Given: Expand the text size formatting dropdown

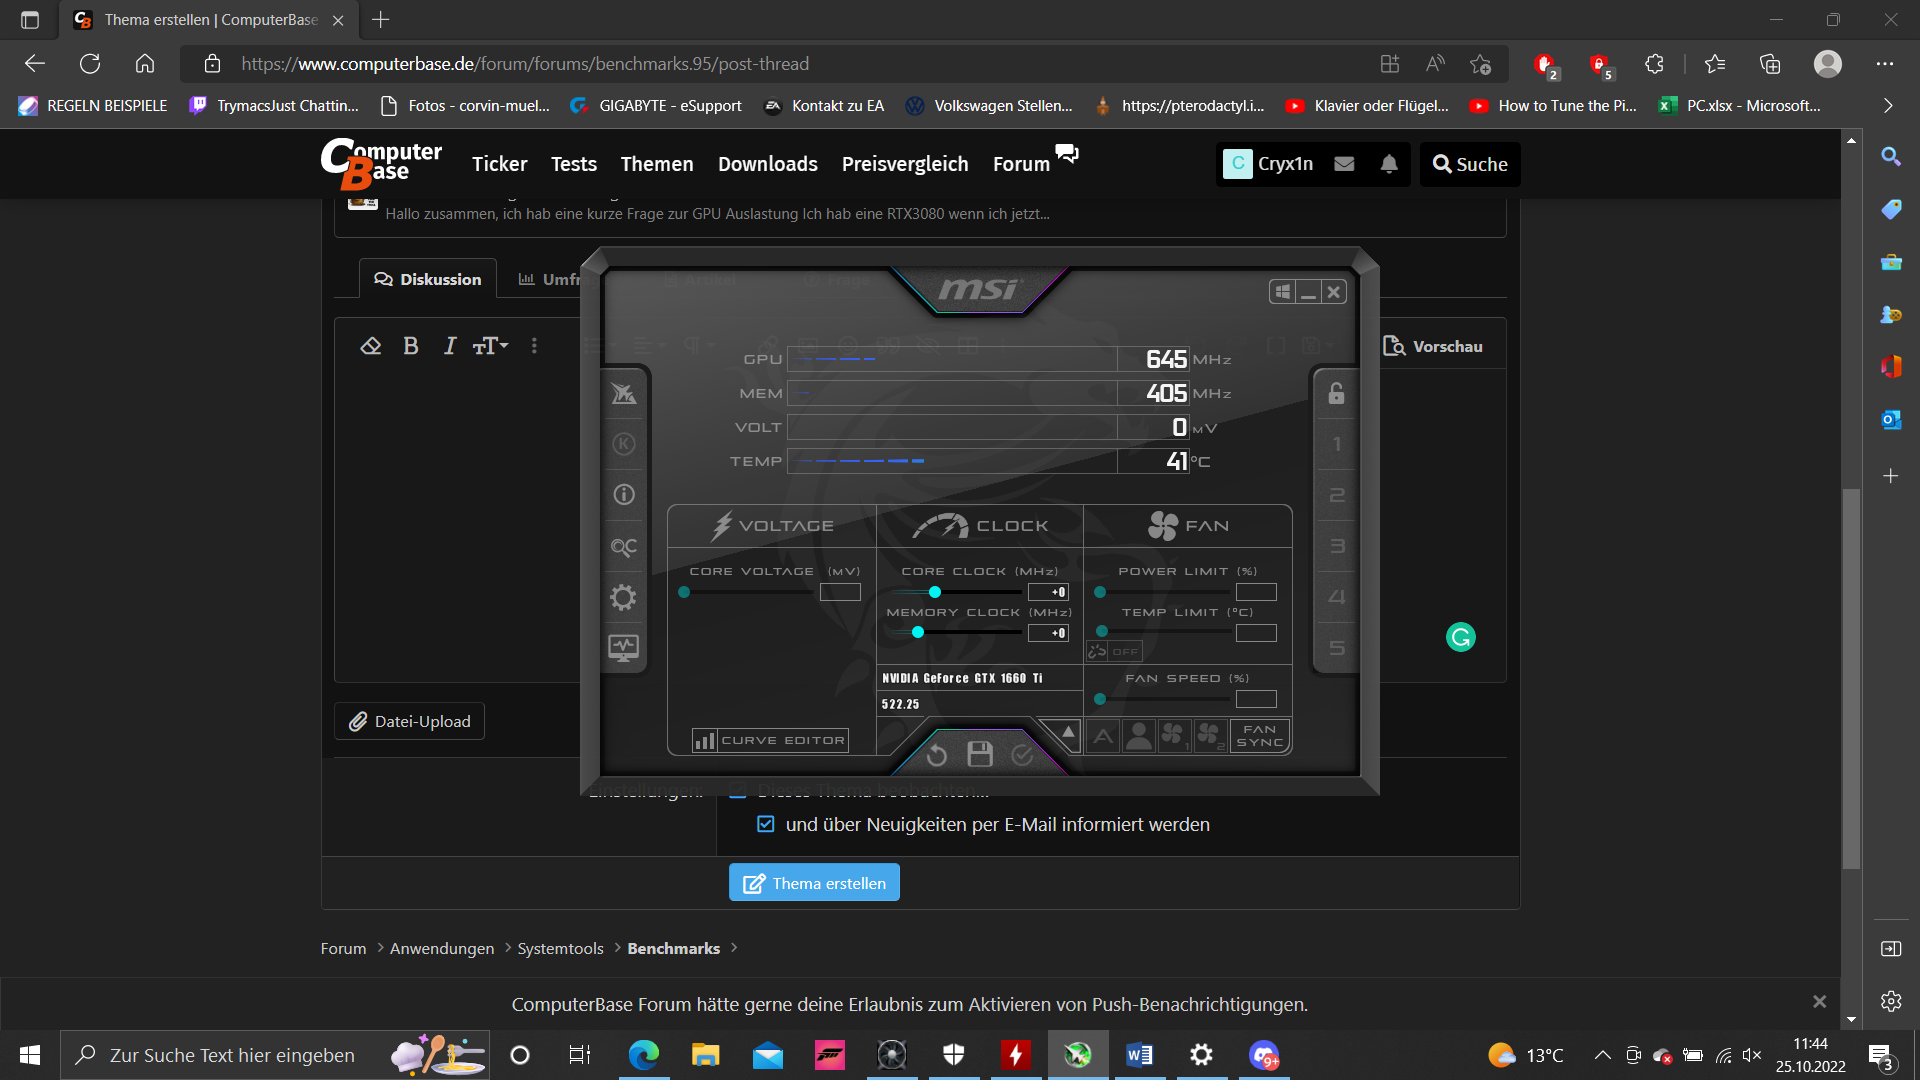Looking at the screenshot, I should tap(491, 346).
